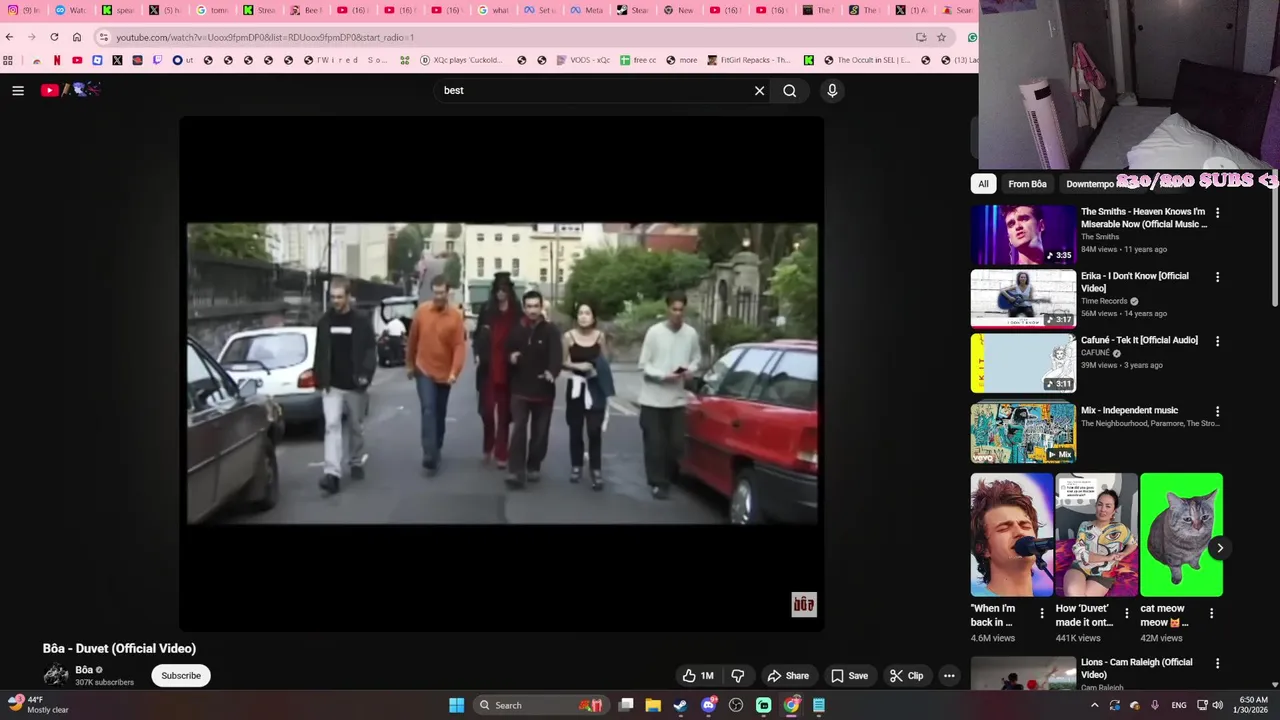Dislike the Duvet video
1280x720 pixels.
pos(738,675)
